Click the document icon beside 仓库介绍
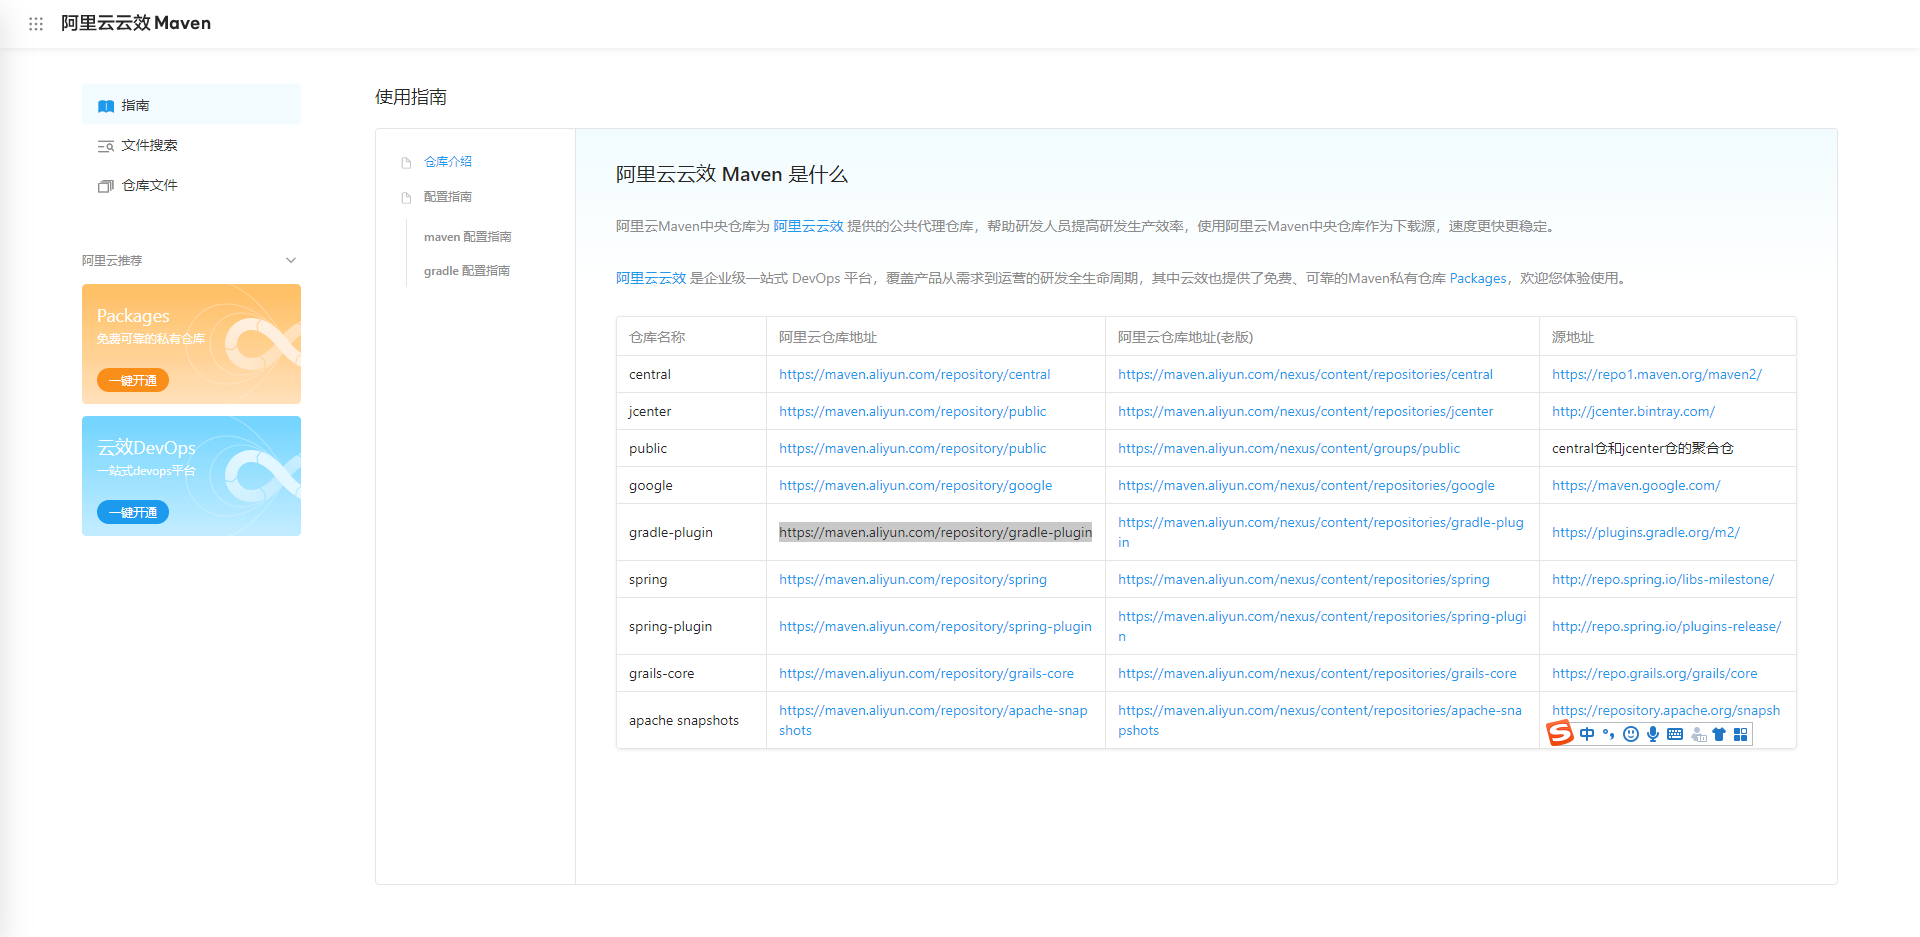Viewport: 1920px width, 937px height. pyautogui.click(x=406, y=162)
